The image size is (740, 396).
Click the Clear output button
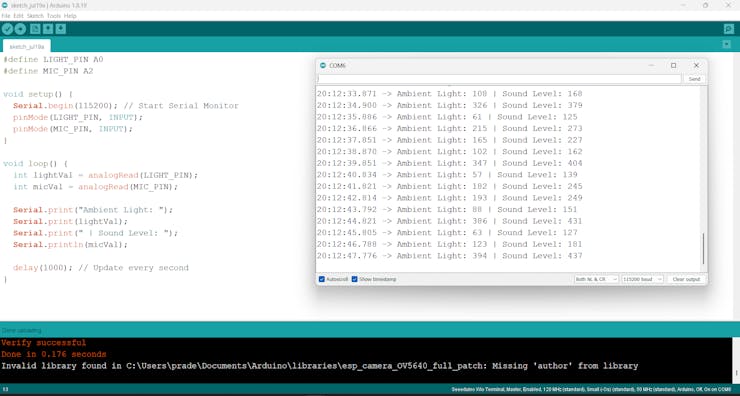686,279
